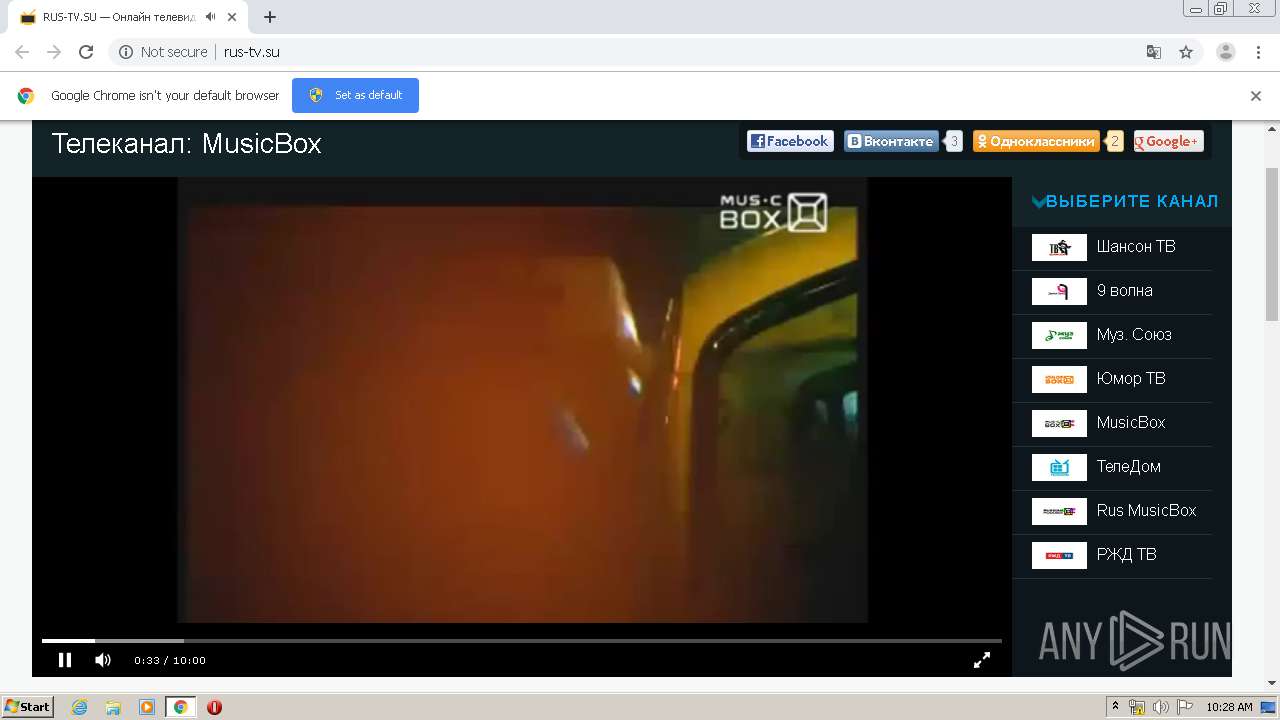This screenshot has width=1280, height=720.
Task: Open a new browser tab
Action: (x=270, y=17)
